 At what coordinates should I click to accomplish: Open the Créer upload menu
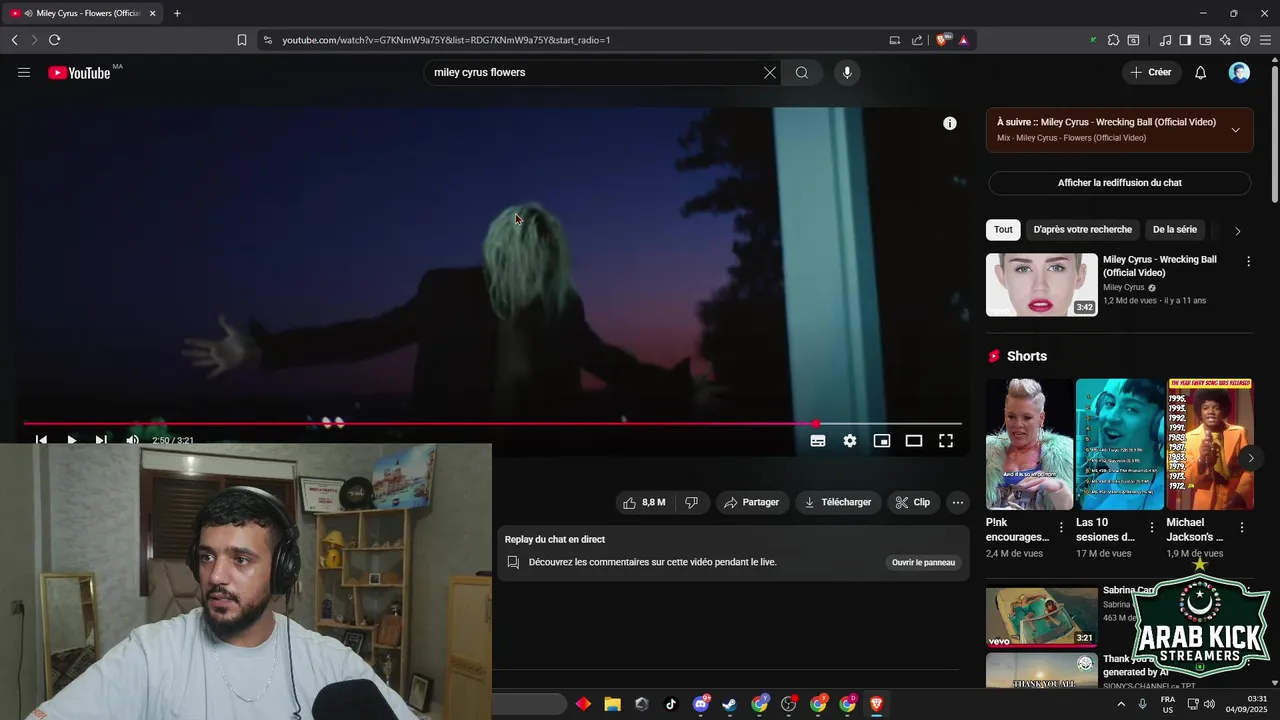click(x=1151, y=73)
